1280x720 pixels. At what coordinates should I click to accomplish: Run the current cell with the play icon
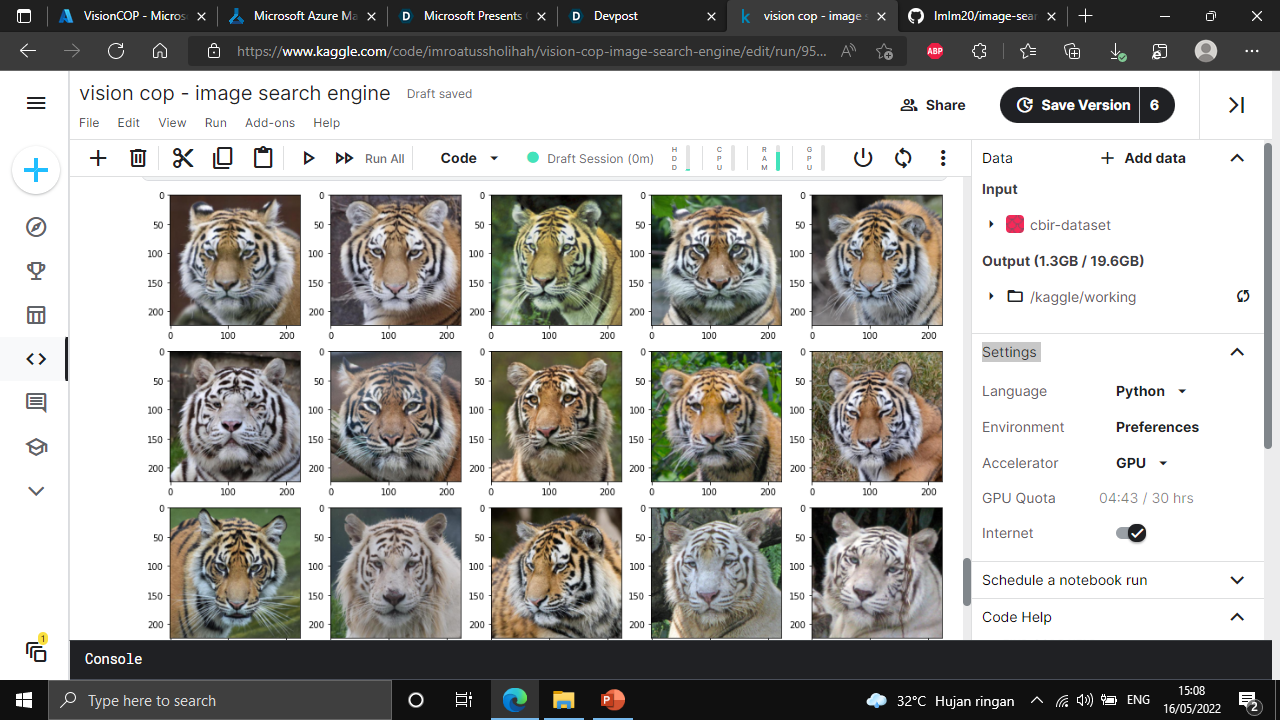click(x=309, y=158)
